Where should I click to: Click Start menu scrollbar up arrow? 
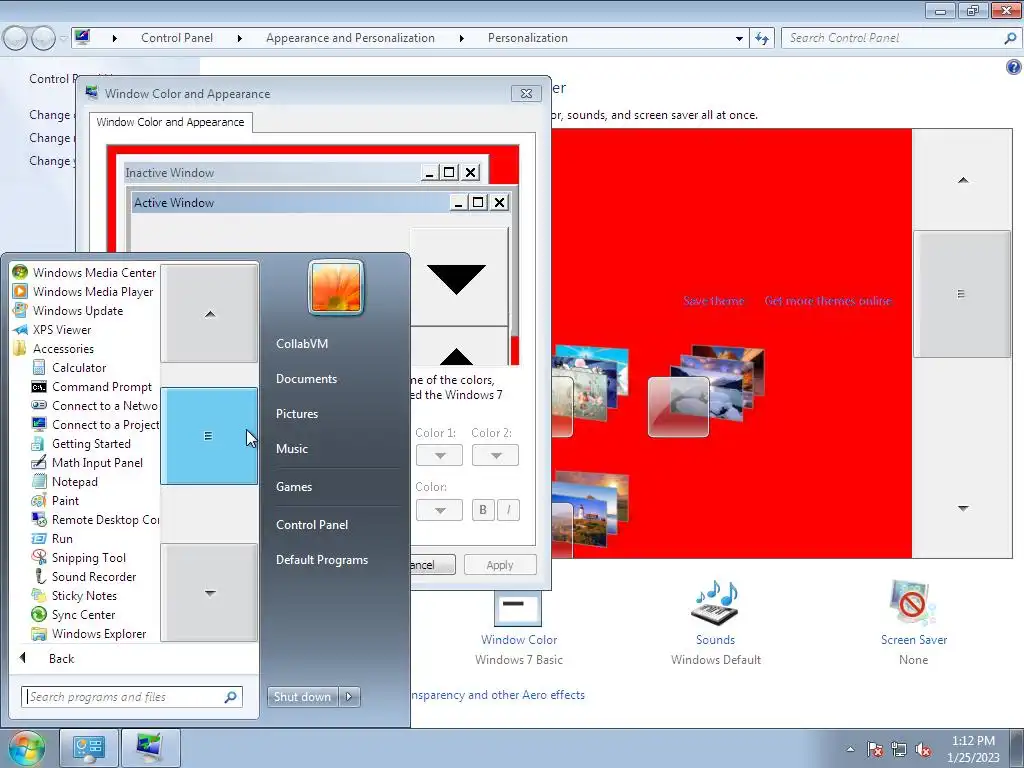(210, 313)
